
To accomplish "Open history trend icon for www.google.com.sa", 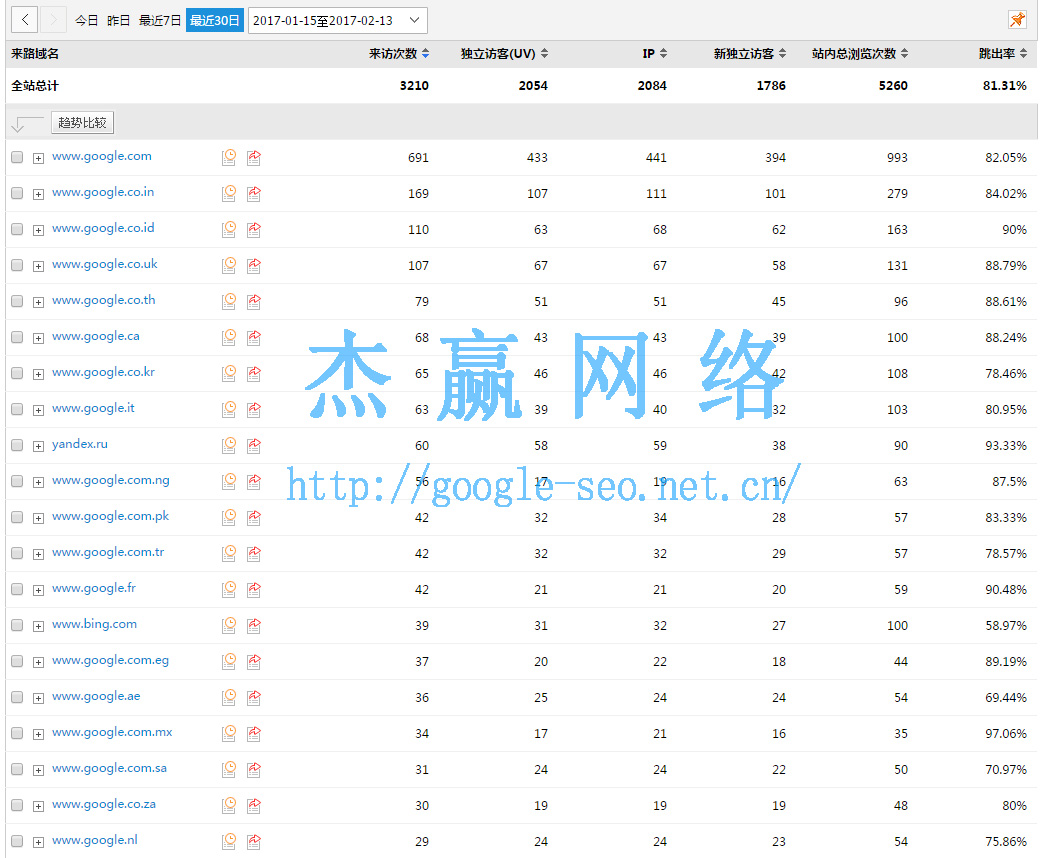I will 229,770.
